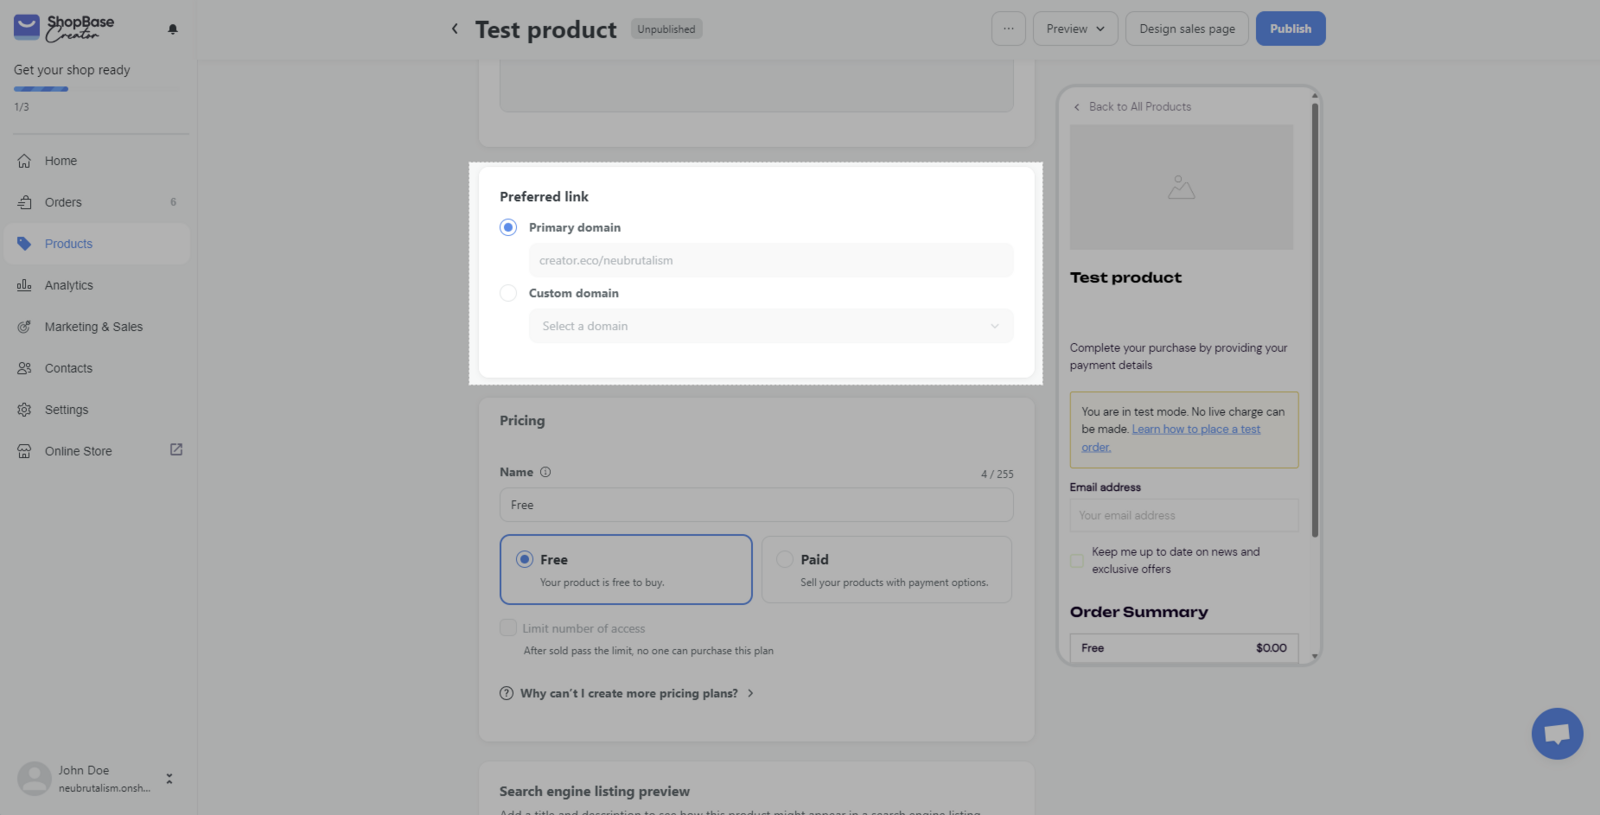The width and height of the screenshot is (1600, 815).
Task: Open the Select a domain dropdown
Action: (771, 326)
